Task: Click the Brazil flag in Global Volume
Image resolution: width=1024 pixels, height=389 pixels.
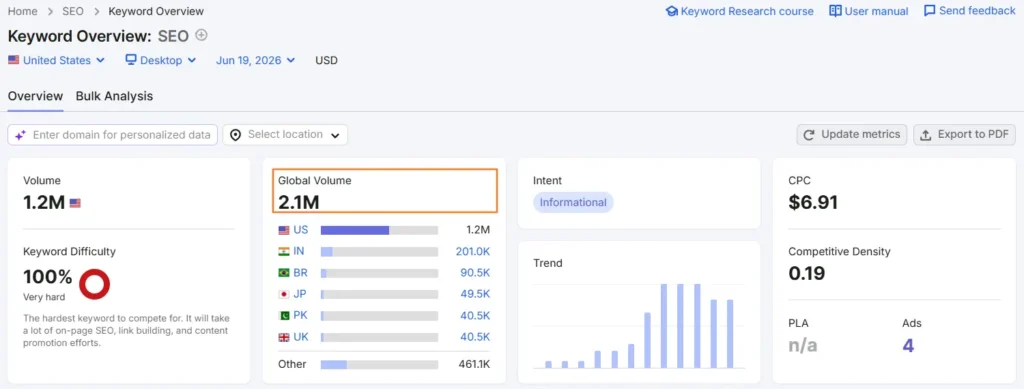Action: point(283,273)
